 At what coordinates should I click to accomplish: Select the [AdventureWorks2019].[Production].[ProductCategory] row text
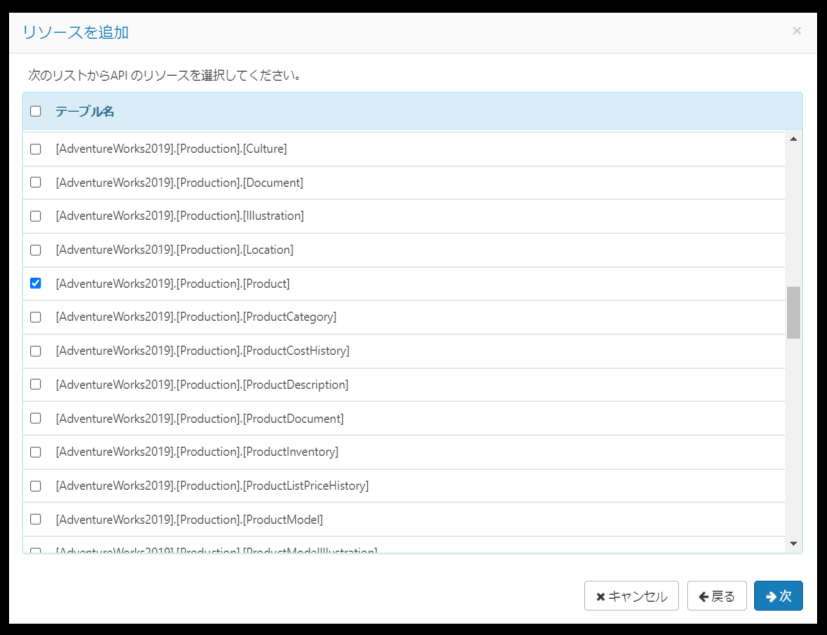[196, 317]
